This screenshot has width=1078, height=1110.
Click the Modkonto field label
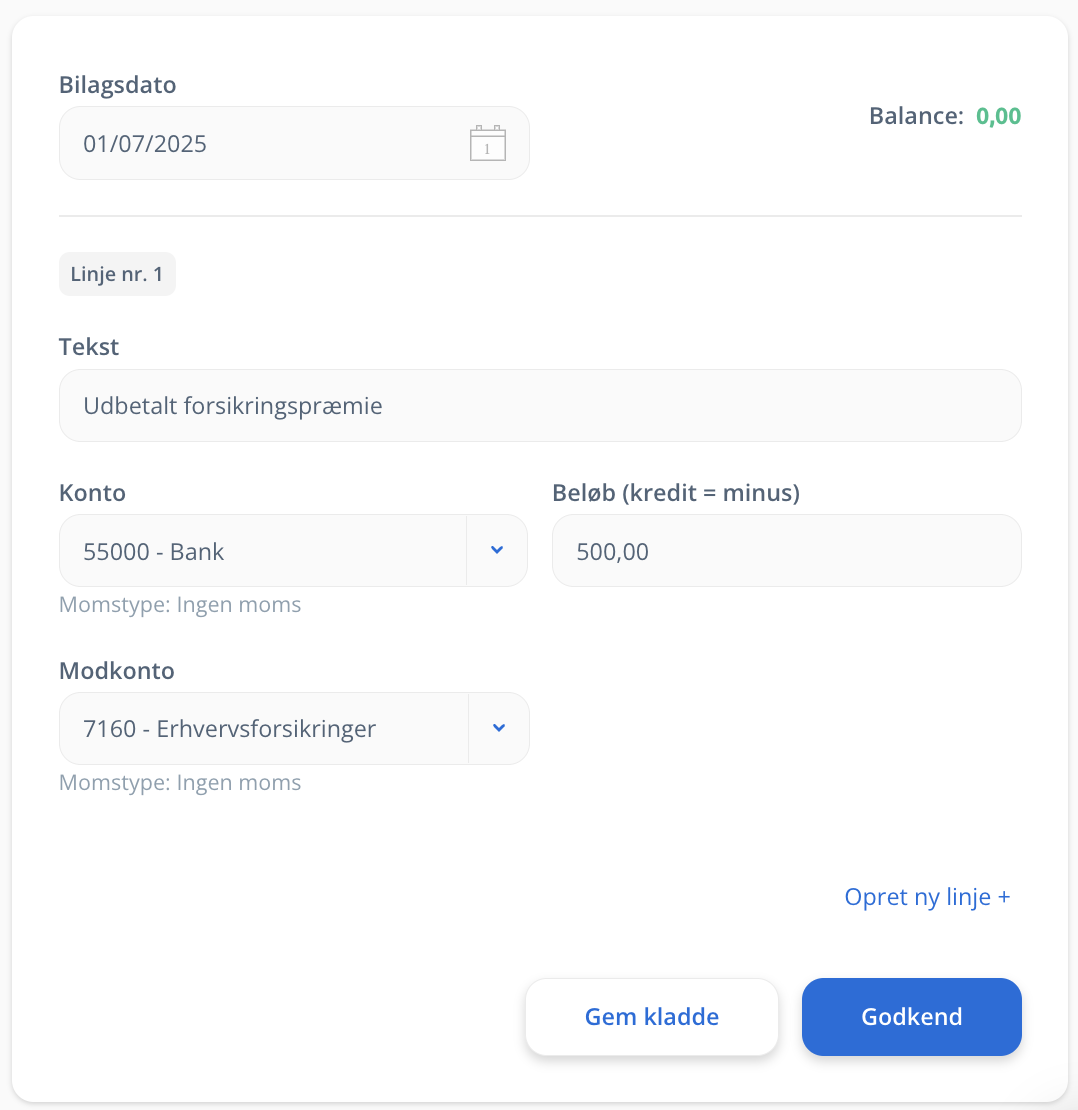click(117, 670)
